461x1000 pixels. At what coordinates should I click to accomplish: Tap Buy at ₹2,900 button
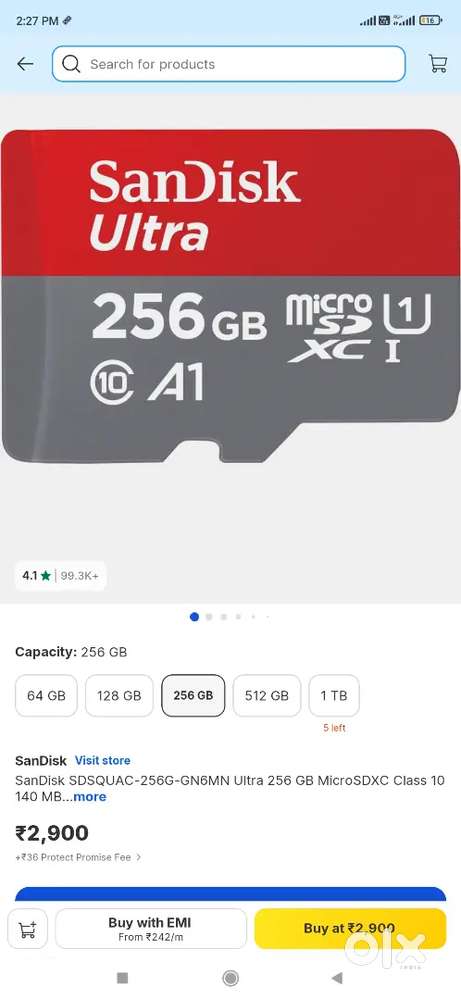coord(350,929)
